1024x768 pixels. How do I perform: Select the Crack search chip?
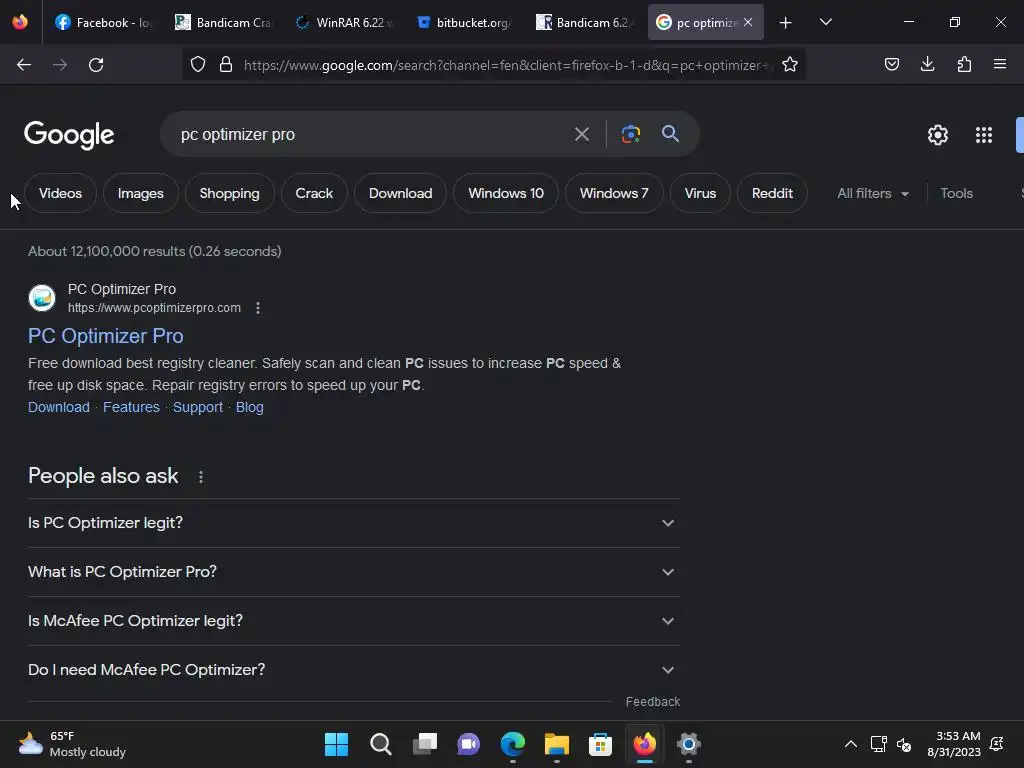pos(314,193)
